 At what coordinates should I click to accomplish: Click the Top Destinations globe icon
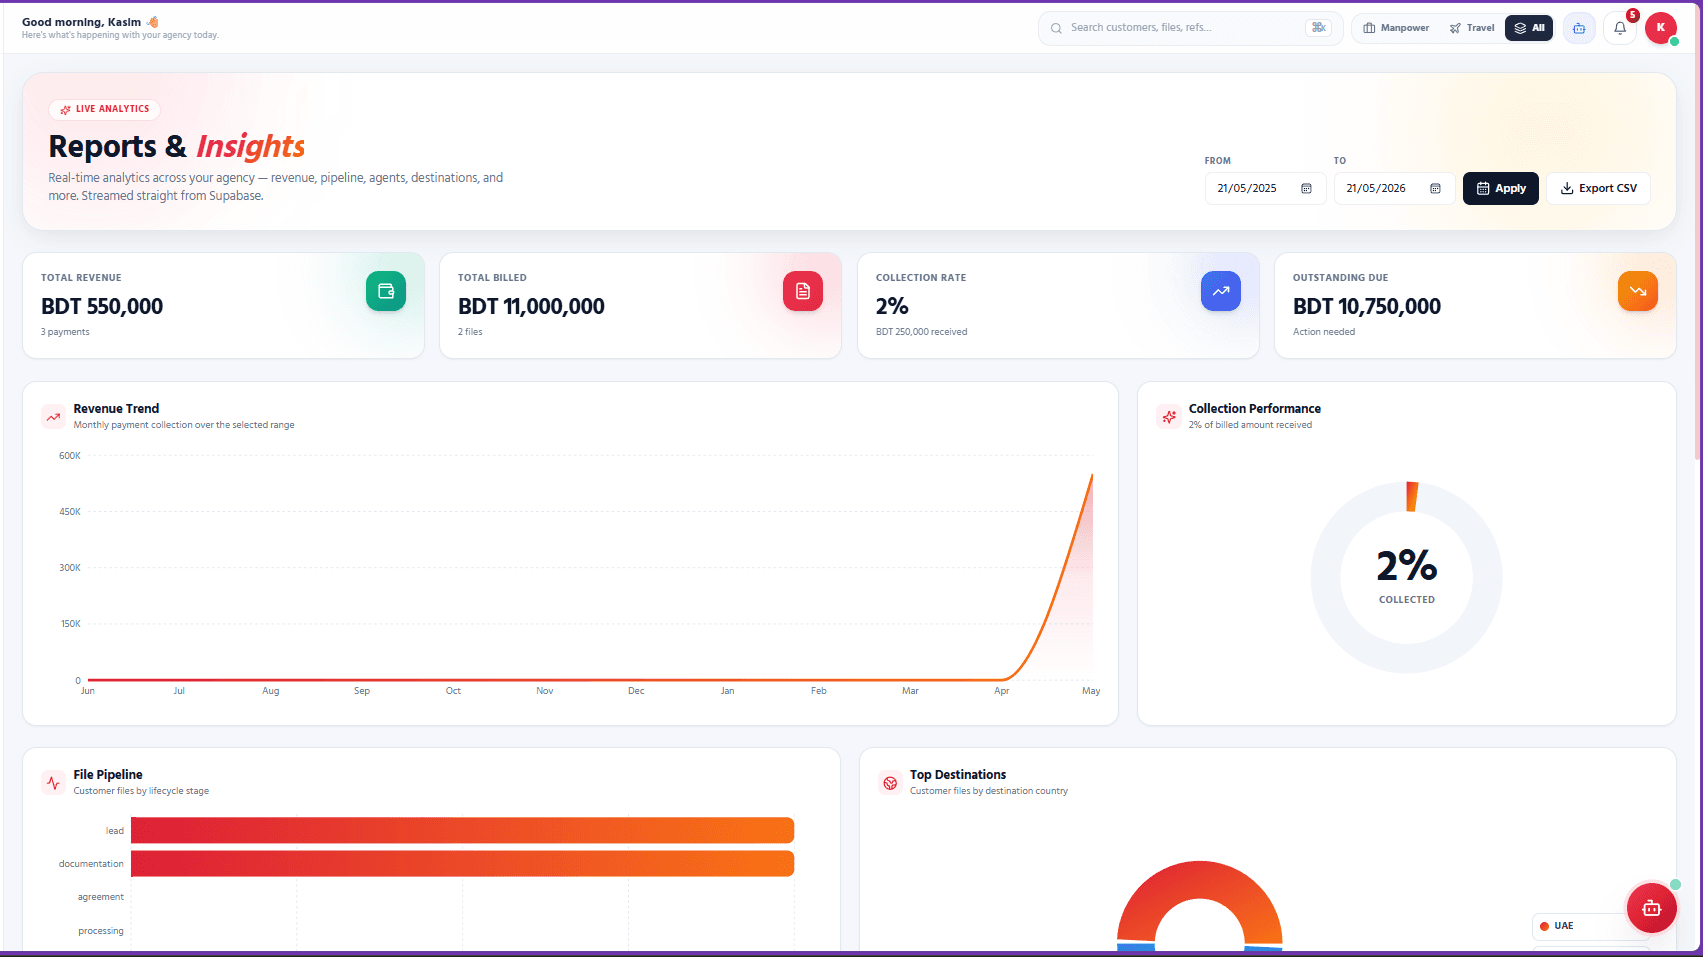click(x=890, y=782)
